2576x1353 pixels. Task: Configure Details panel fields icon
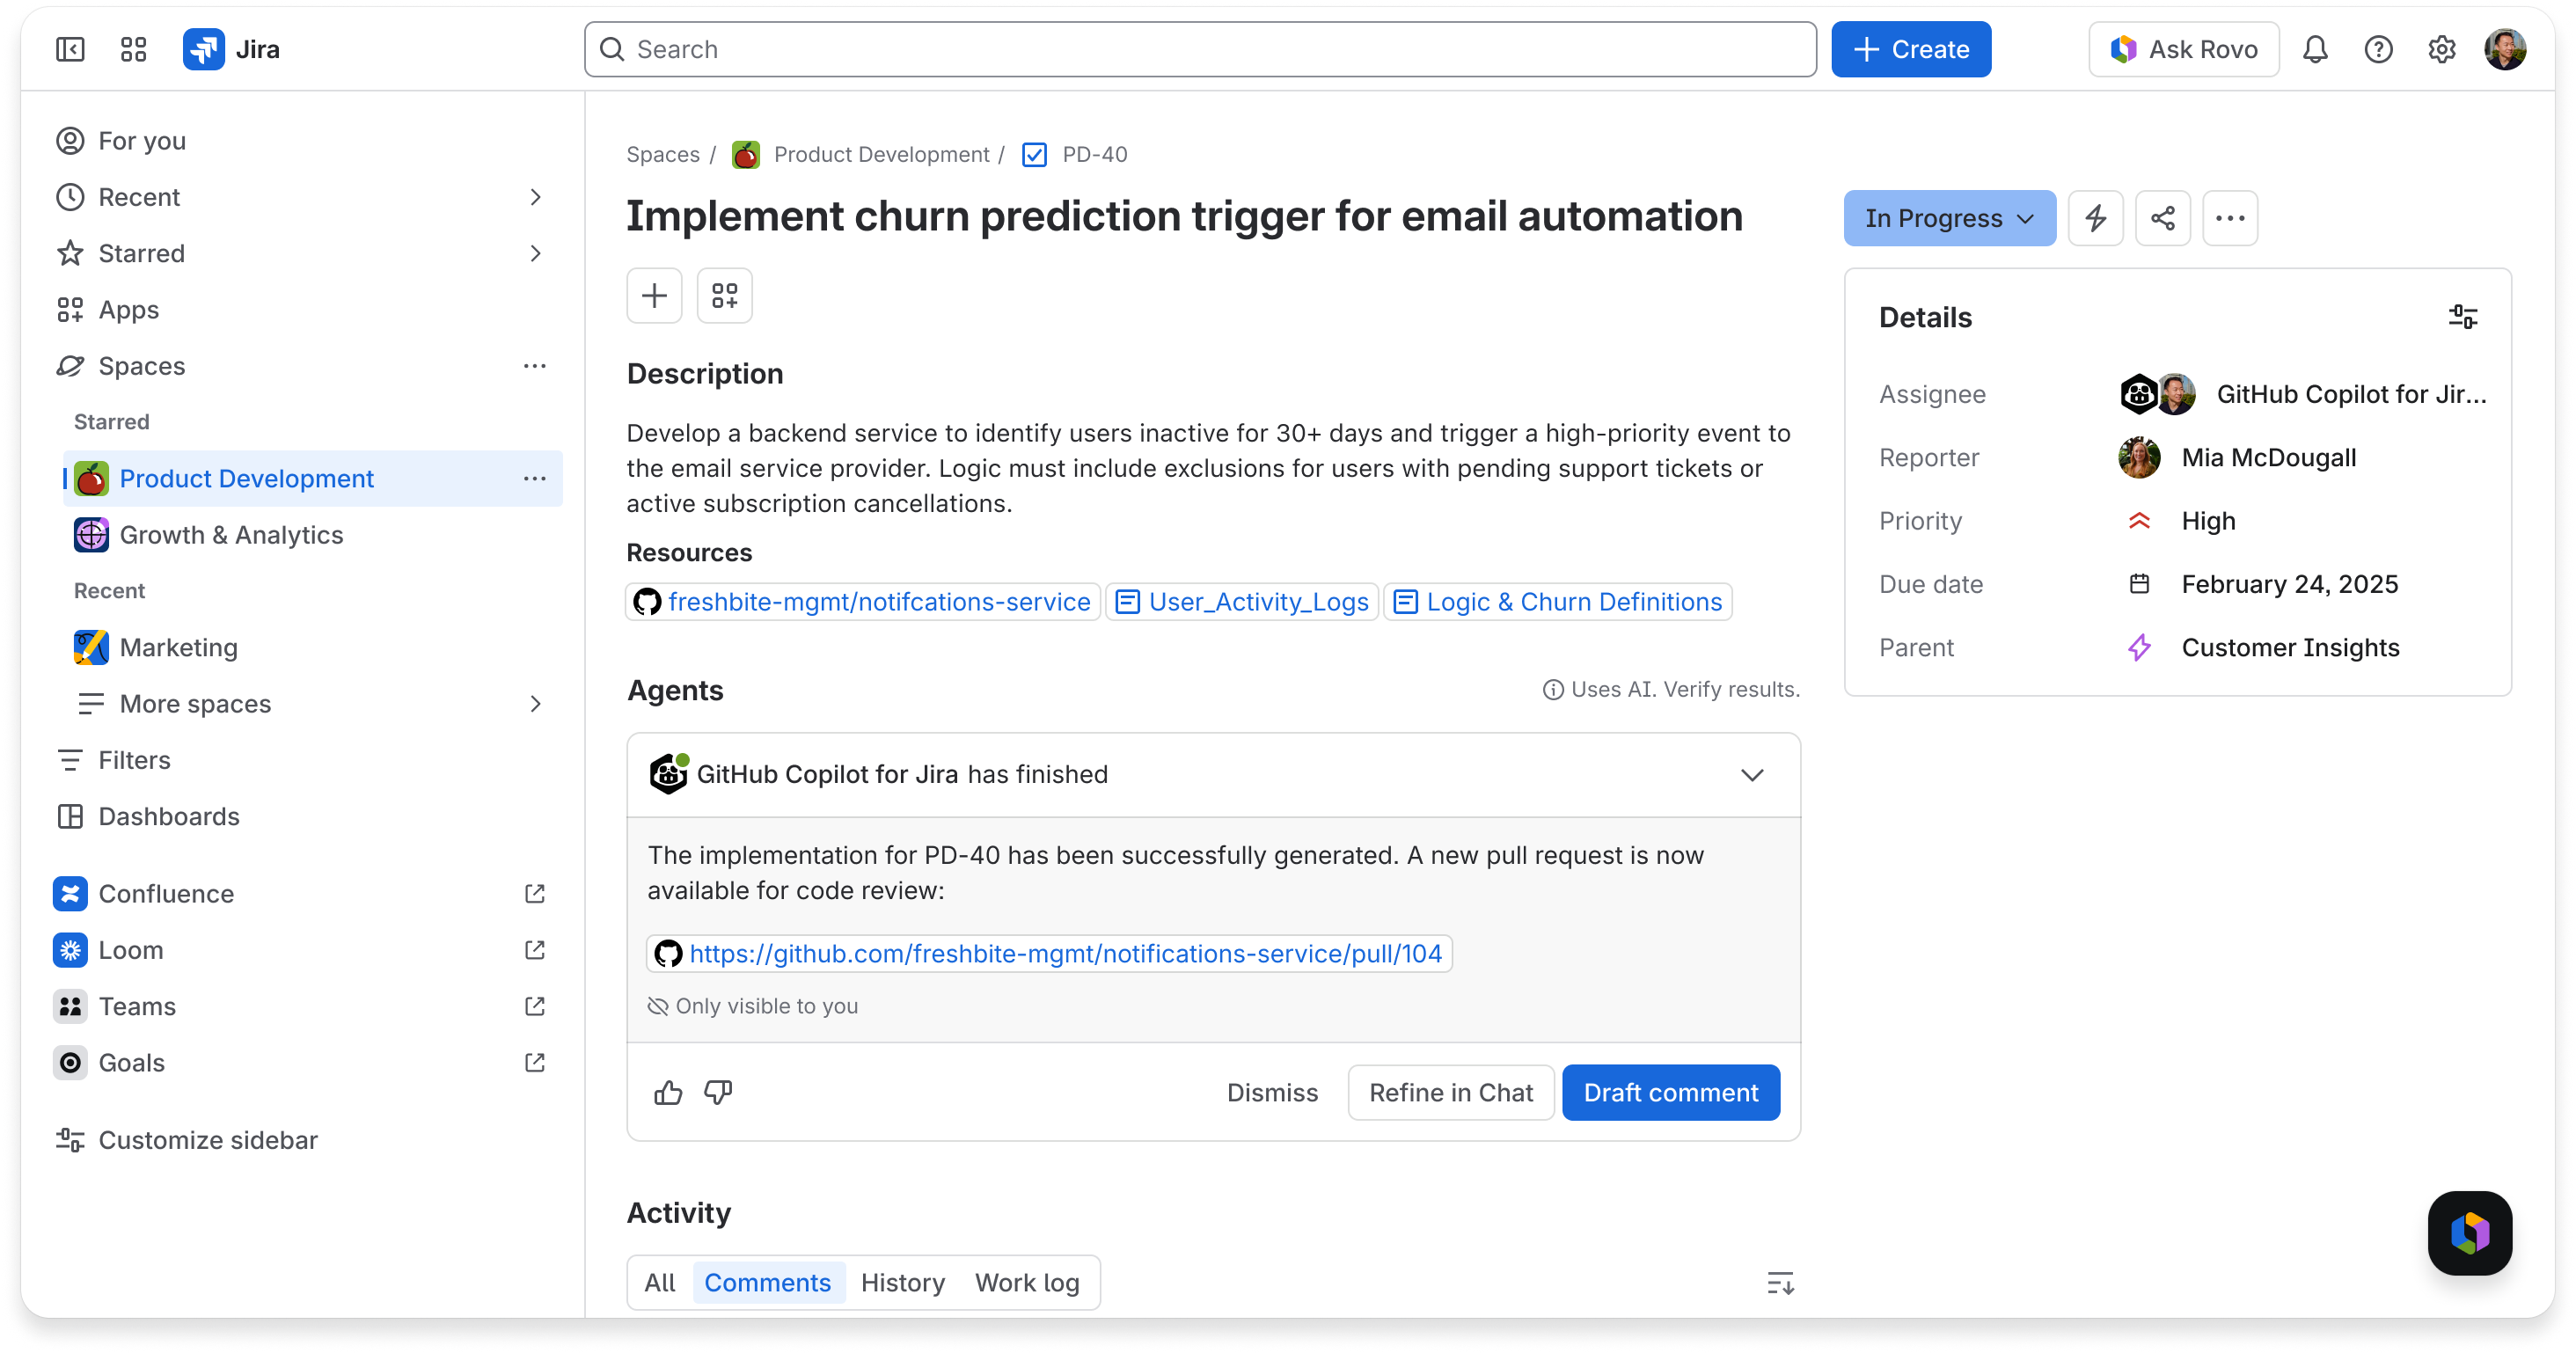(2462, 317)
